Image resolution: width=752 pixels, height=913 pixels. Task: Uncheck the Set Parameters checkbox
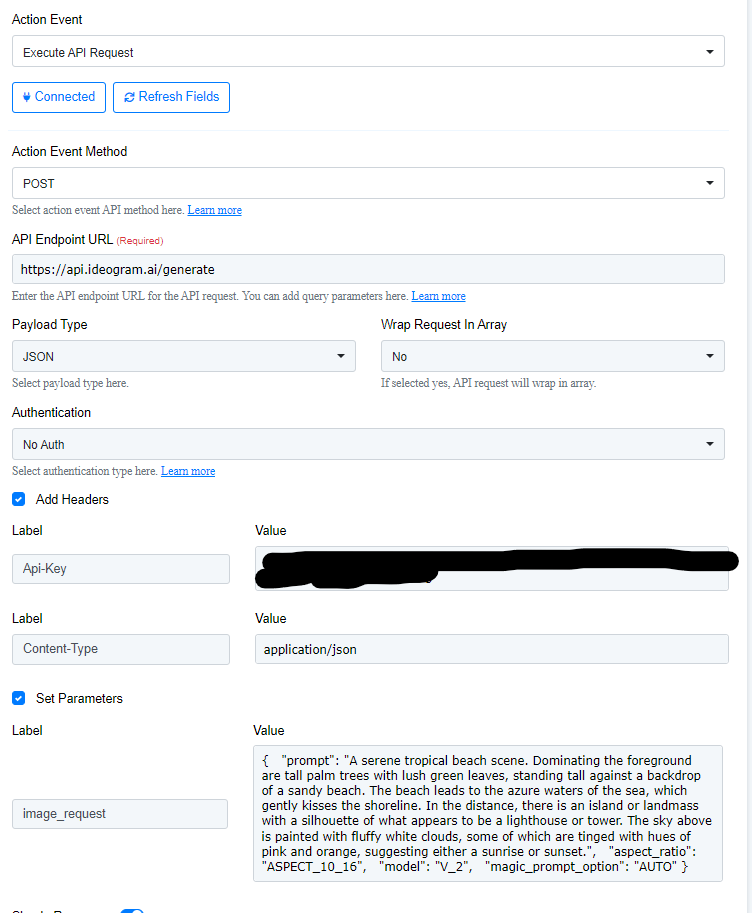pyautogui.click(x=19, y=698)
